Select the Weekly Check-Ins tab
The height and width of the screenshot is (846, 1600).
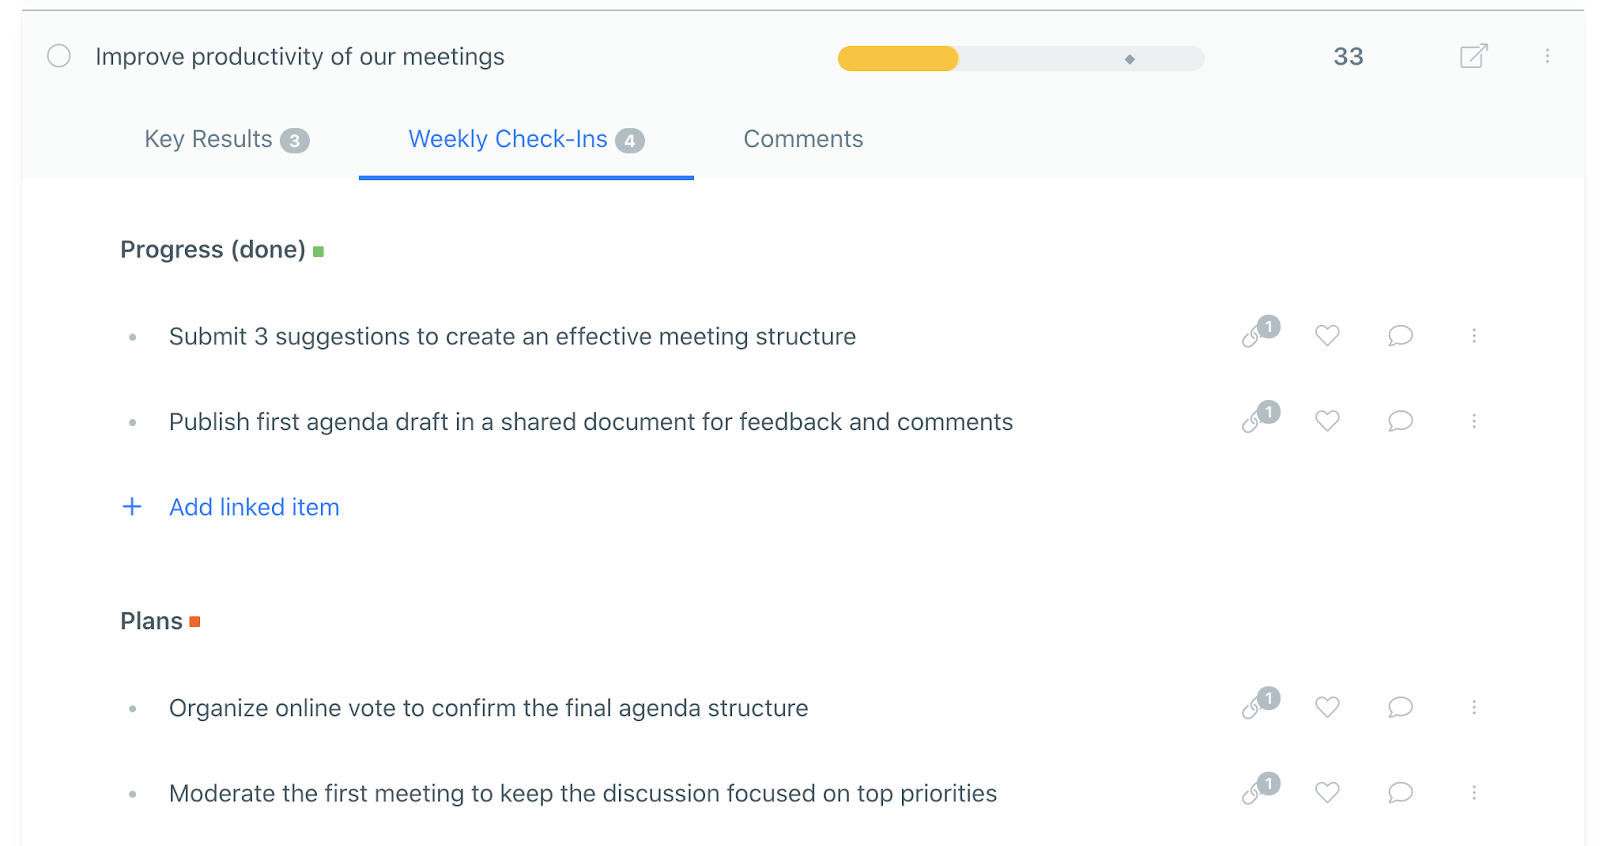pos(526,139)
